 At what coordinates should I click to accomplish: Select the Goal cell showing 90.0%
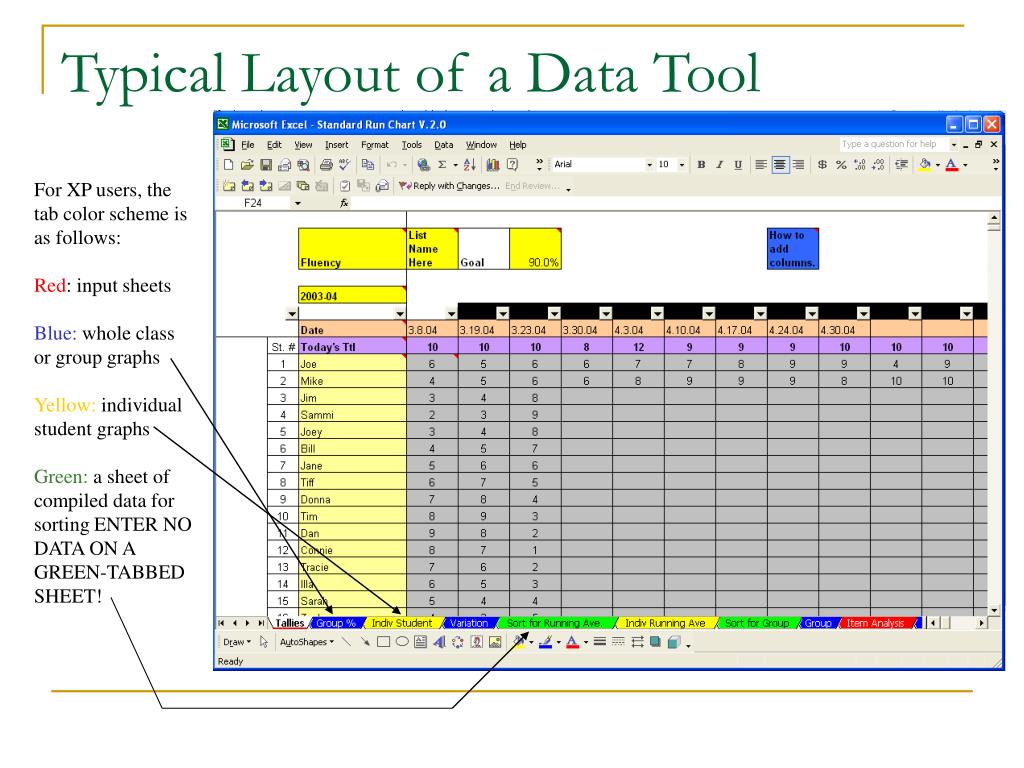(535, 249)
